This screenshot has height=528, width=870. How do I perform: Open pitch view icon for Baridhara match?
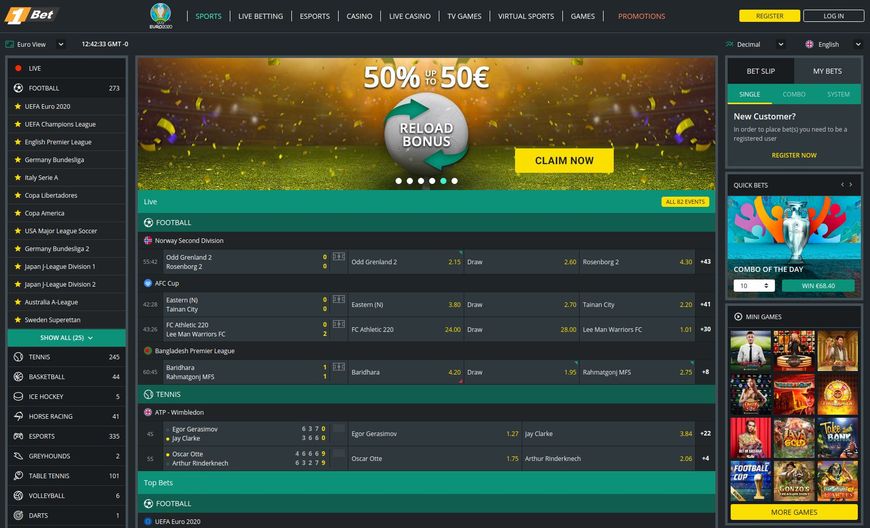coord(338,367)
